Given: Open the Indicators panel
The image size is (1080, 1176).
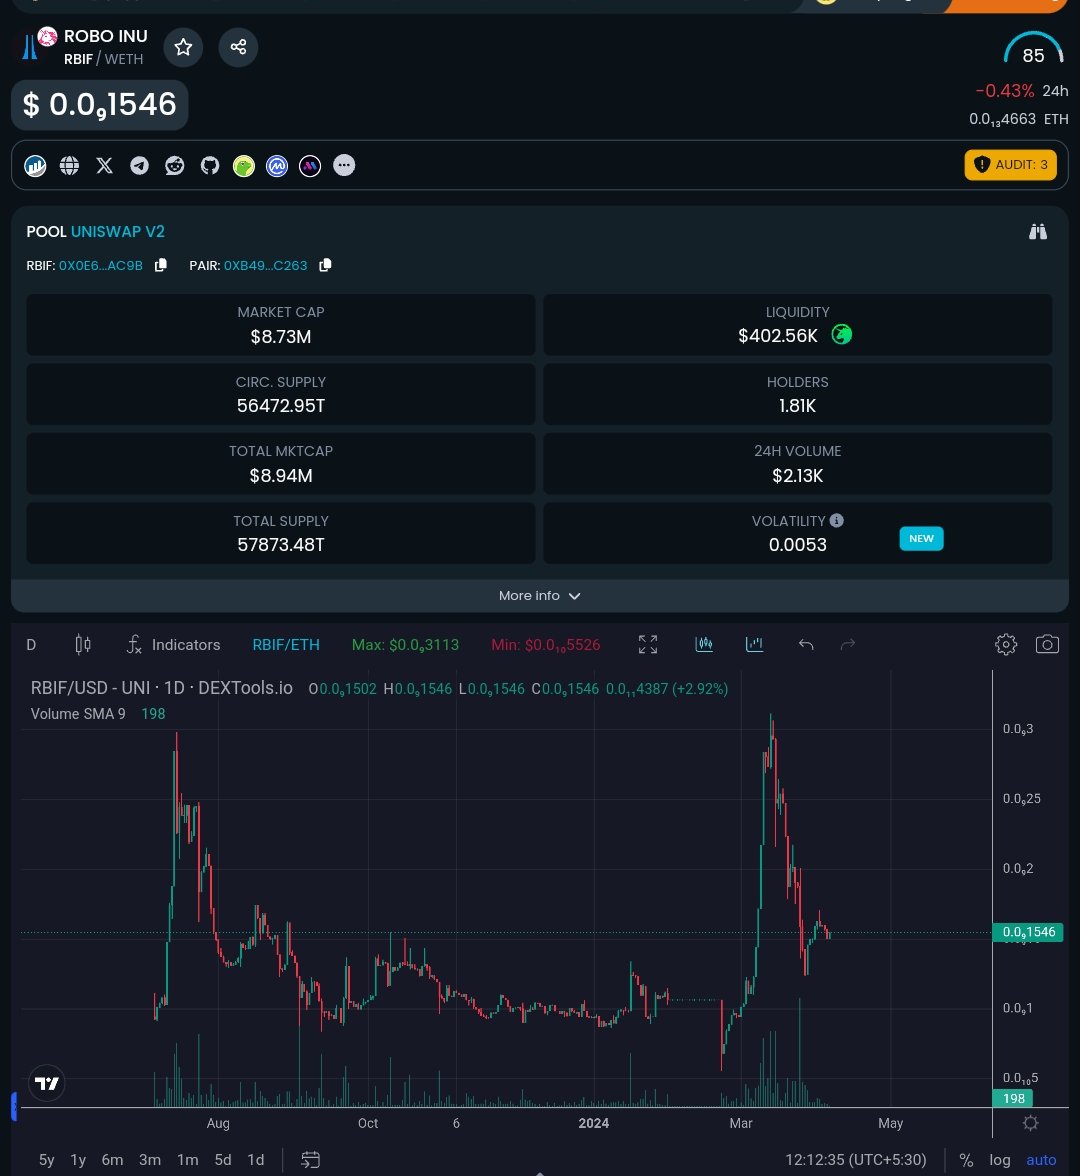Looking at the screenshot, I should pyautogui.click(x=174, y=644).
